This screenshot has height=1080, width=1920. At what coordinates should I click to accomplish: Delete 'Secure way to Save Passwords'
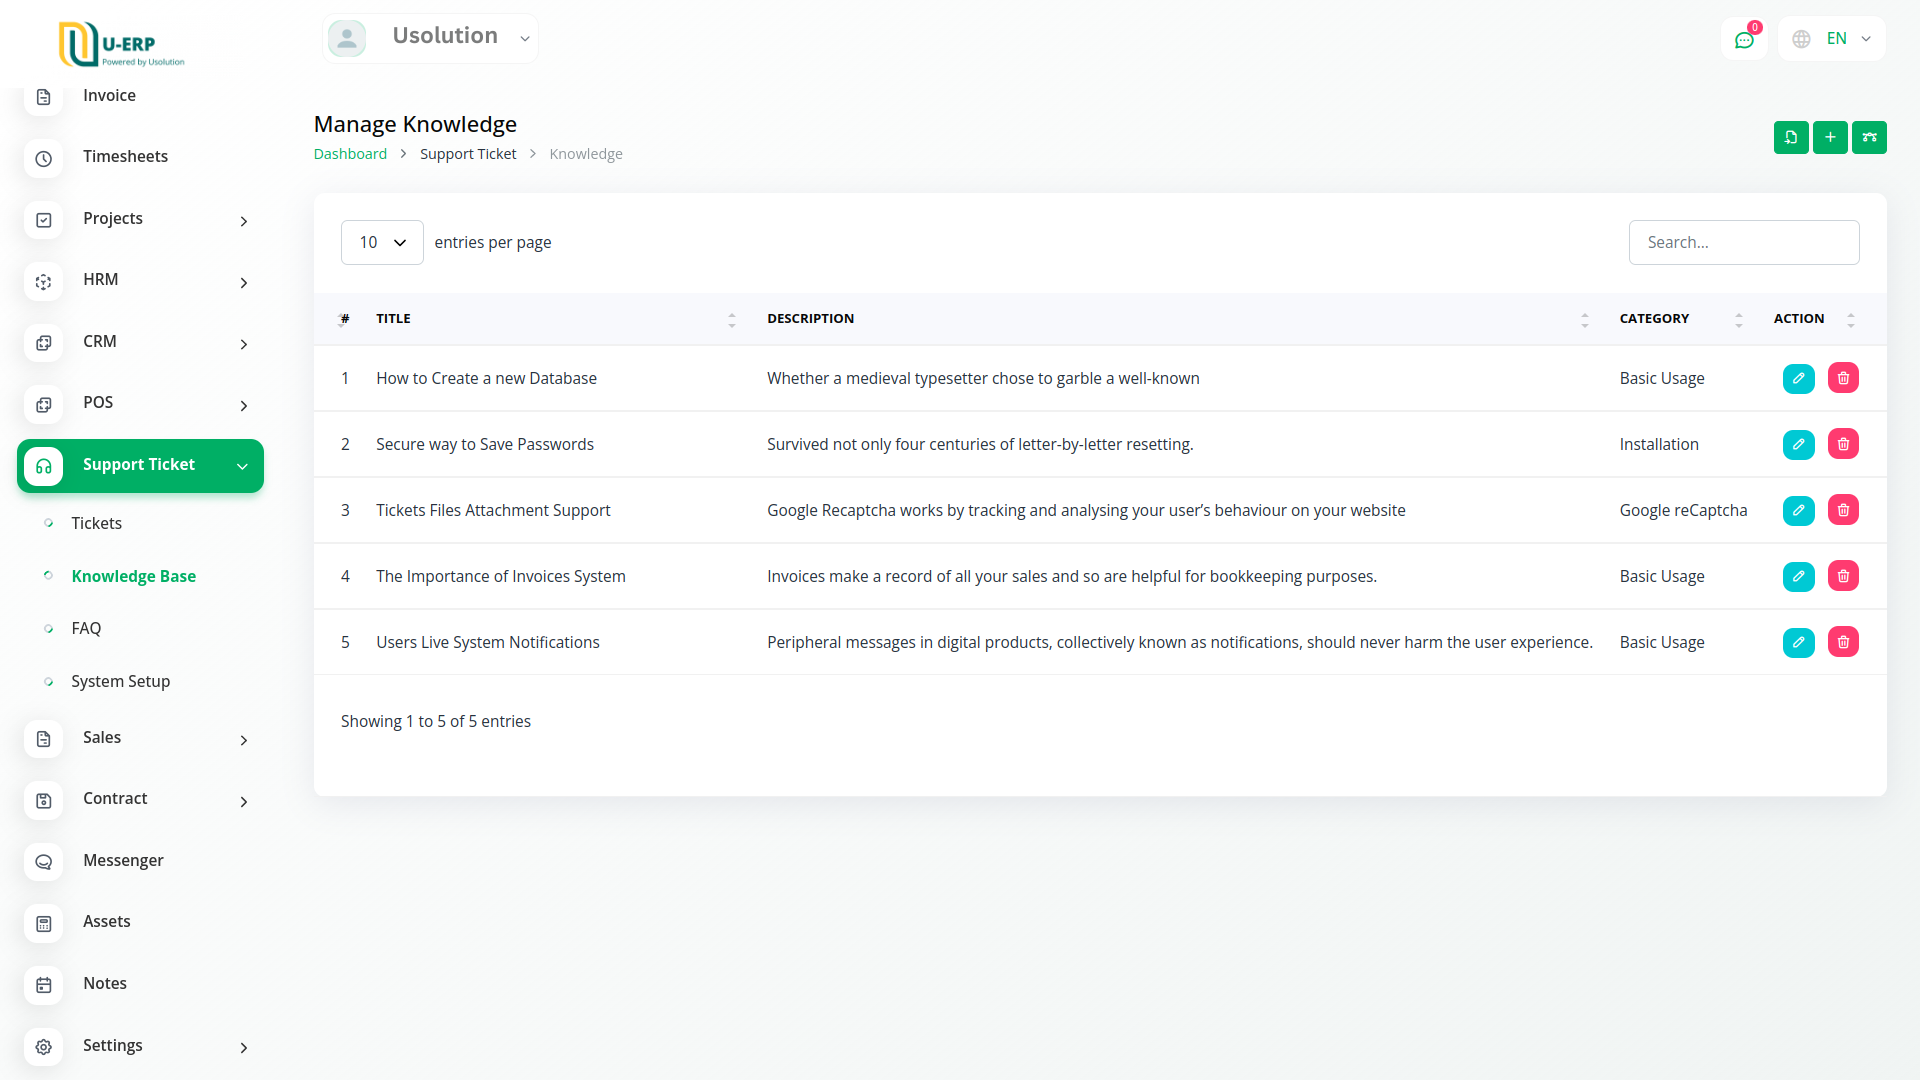1843,444
